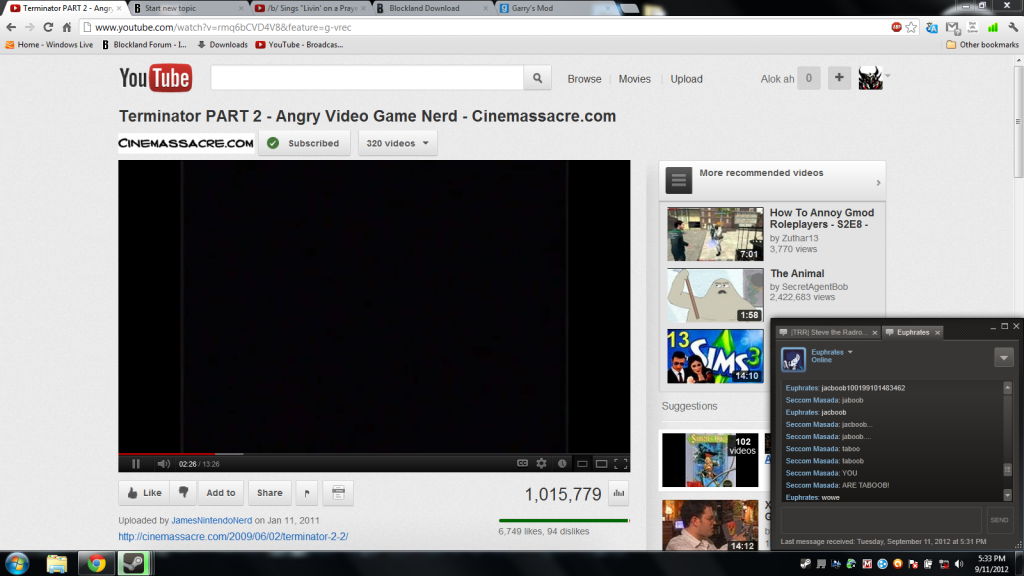This screenshot has height=576, width=1024.
Task: Dislike the video with thumbs-down icon
Action: [x=184, y=492]
